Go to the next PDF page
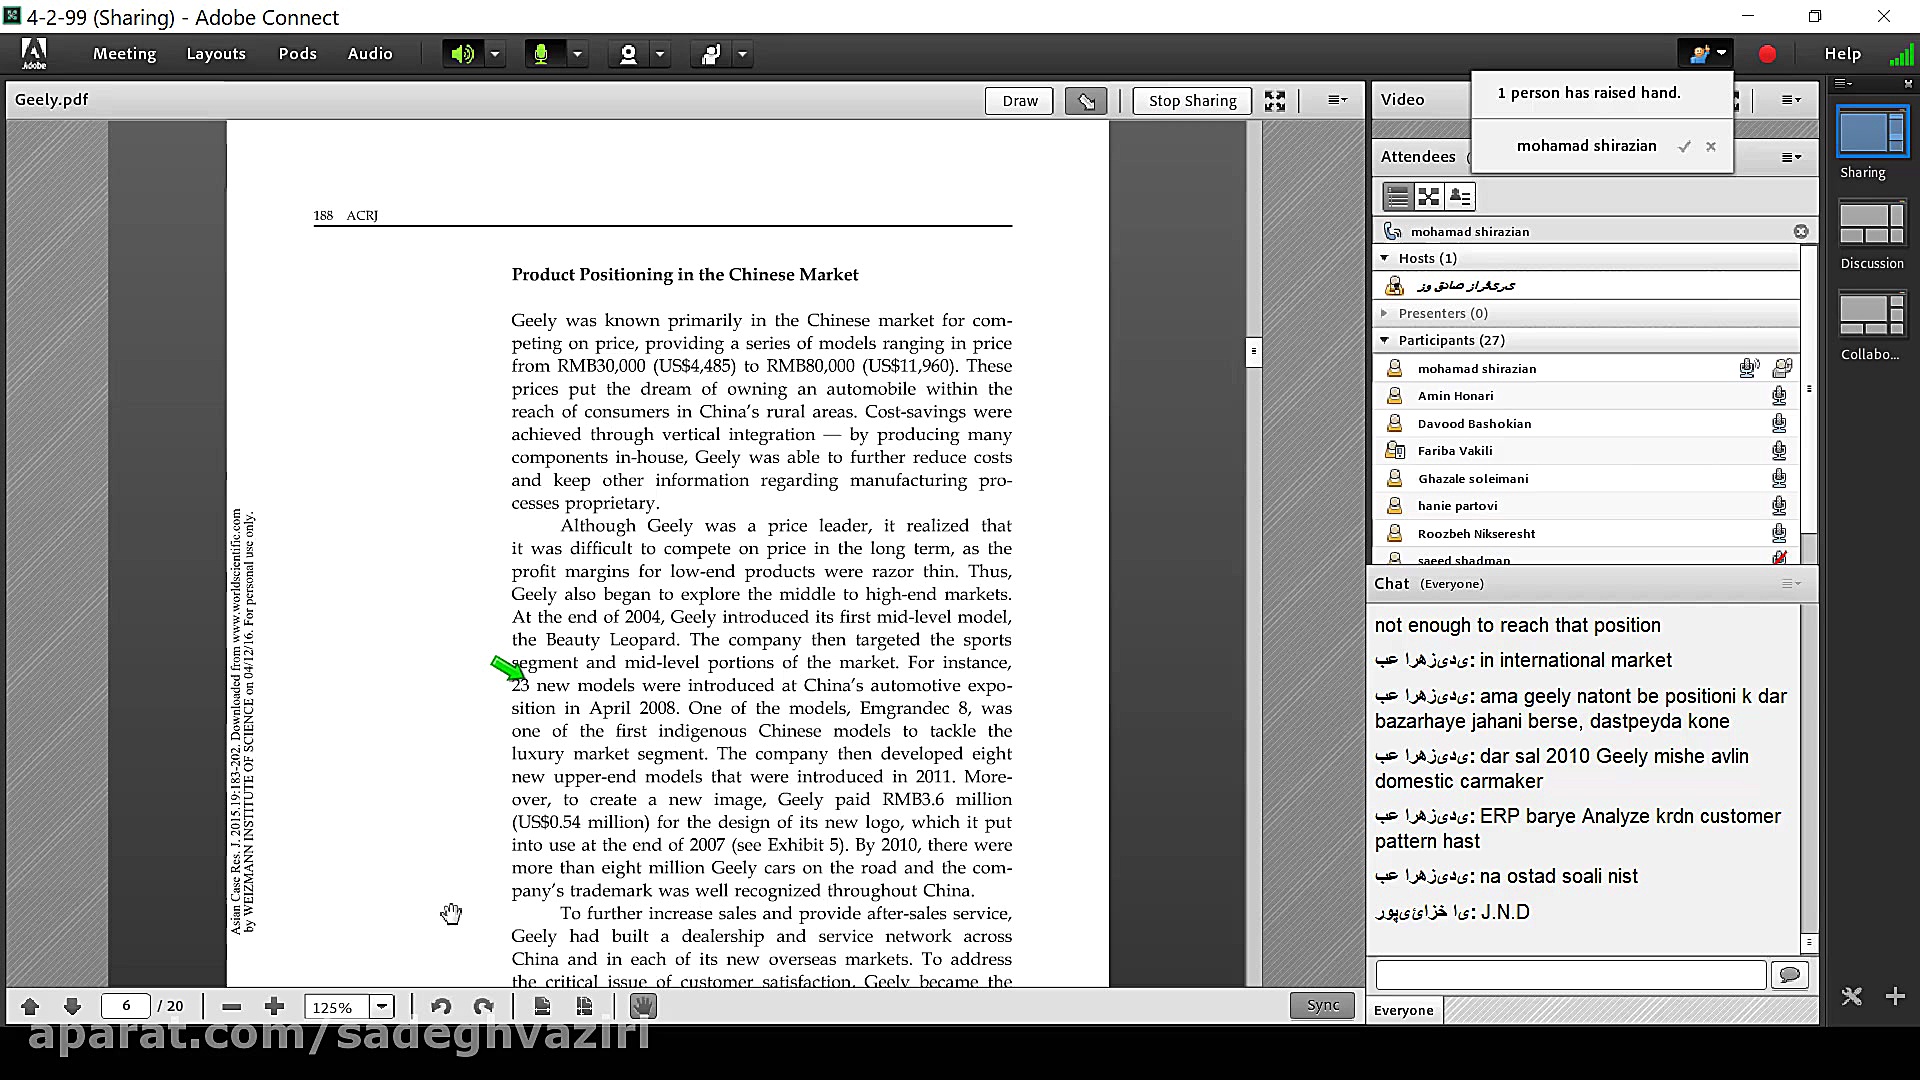This screenshot has height=1080, width=1920. [71, 1006]
